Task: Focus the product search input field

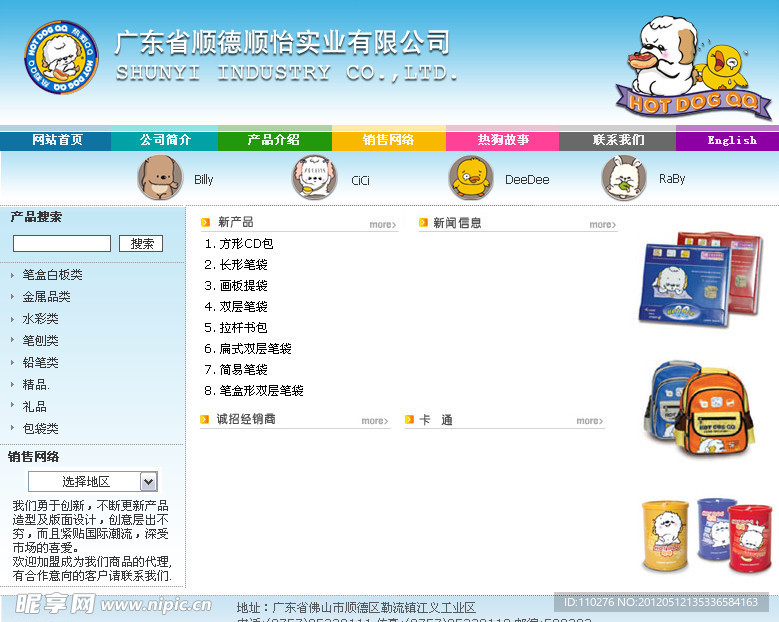Action: click(62, 243)
